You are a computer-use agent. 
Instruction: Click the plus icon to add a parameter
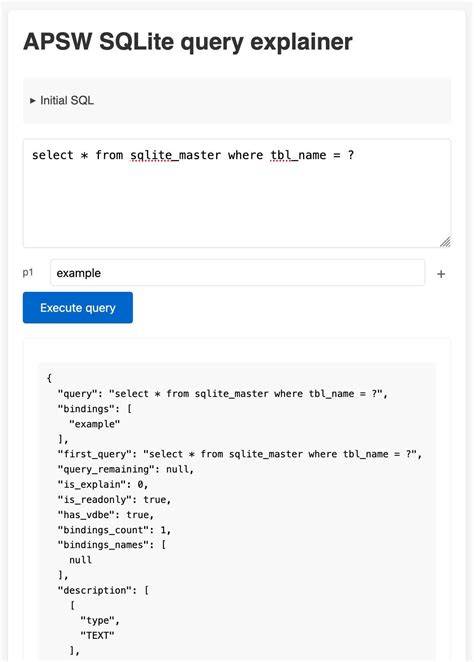[x=441, y=274]
